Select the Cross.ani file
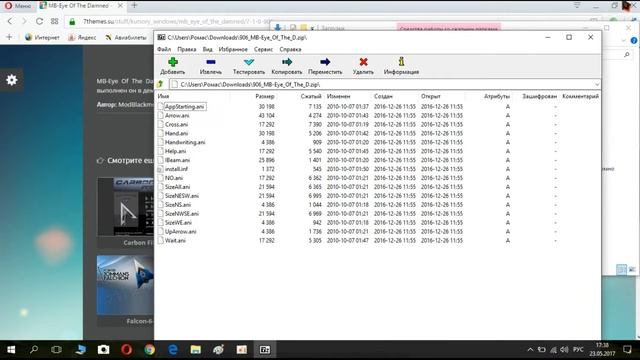Screen dimensions: 640x360 tap(176, 124)
